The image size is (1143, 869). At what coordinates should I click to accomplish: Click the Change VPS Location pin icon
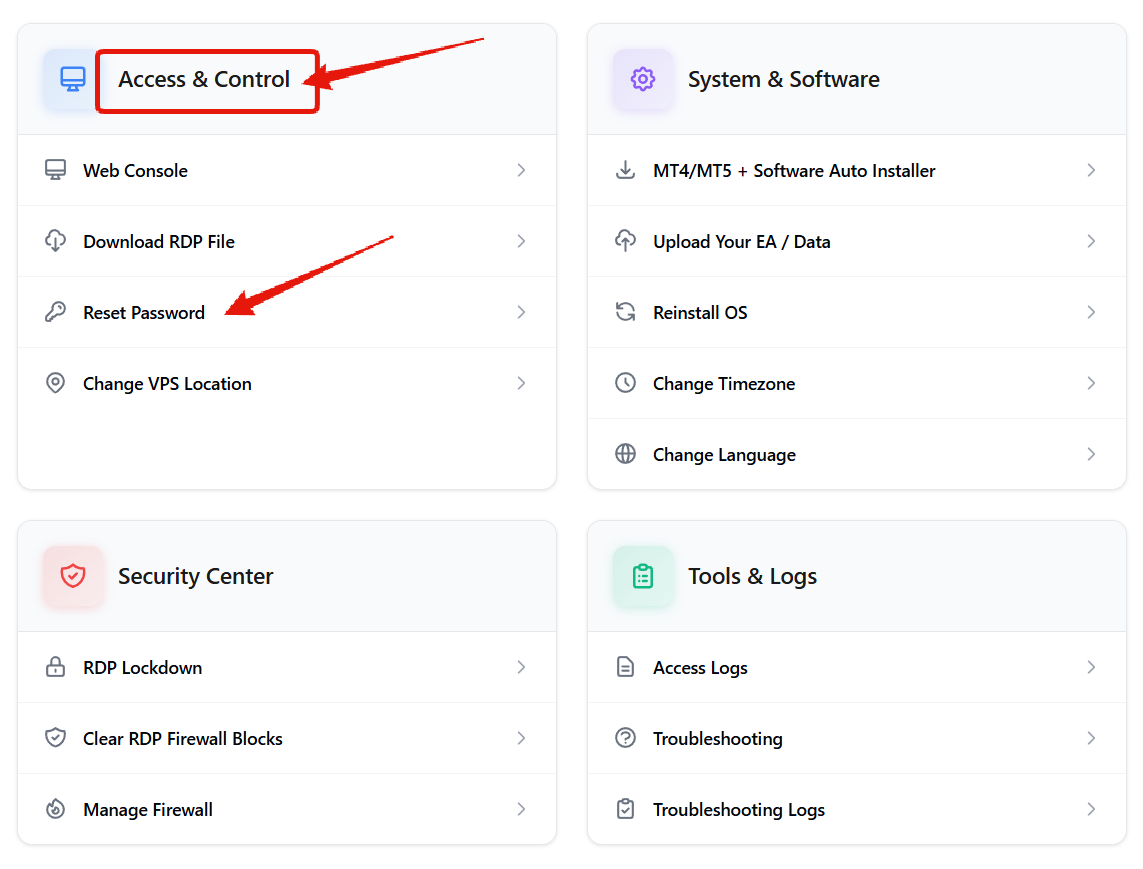(55, 383)
